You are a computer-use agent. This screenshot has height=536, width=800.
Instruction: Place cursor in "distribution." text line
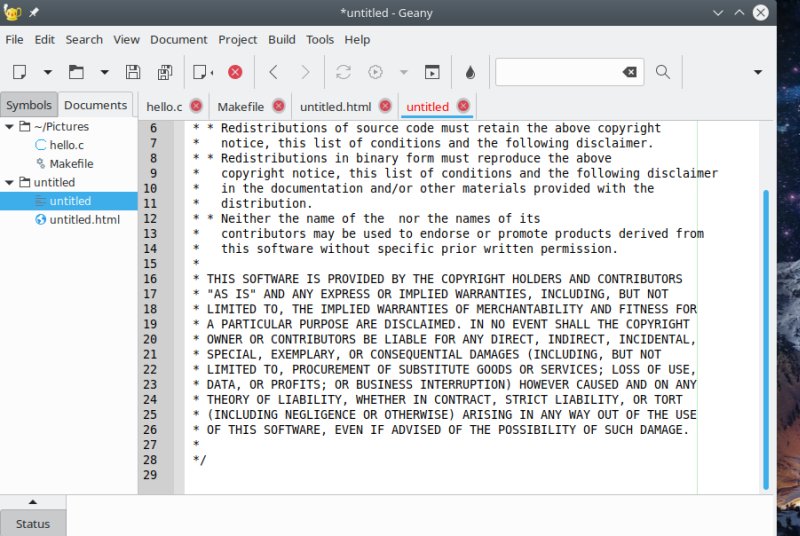[266, 203]
